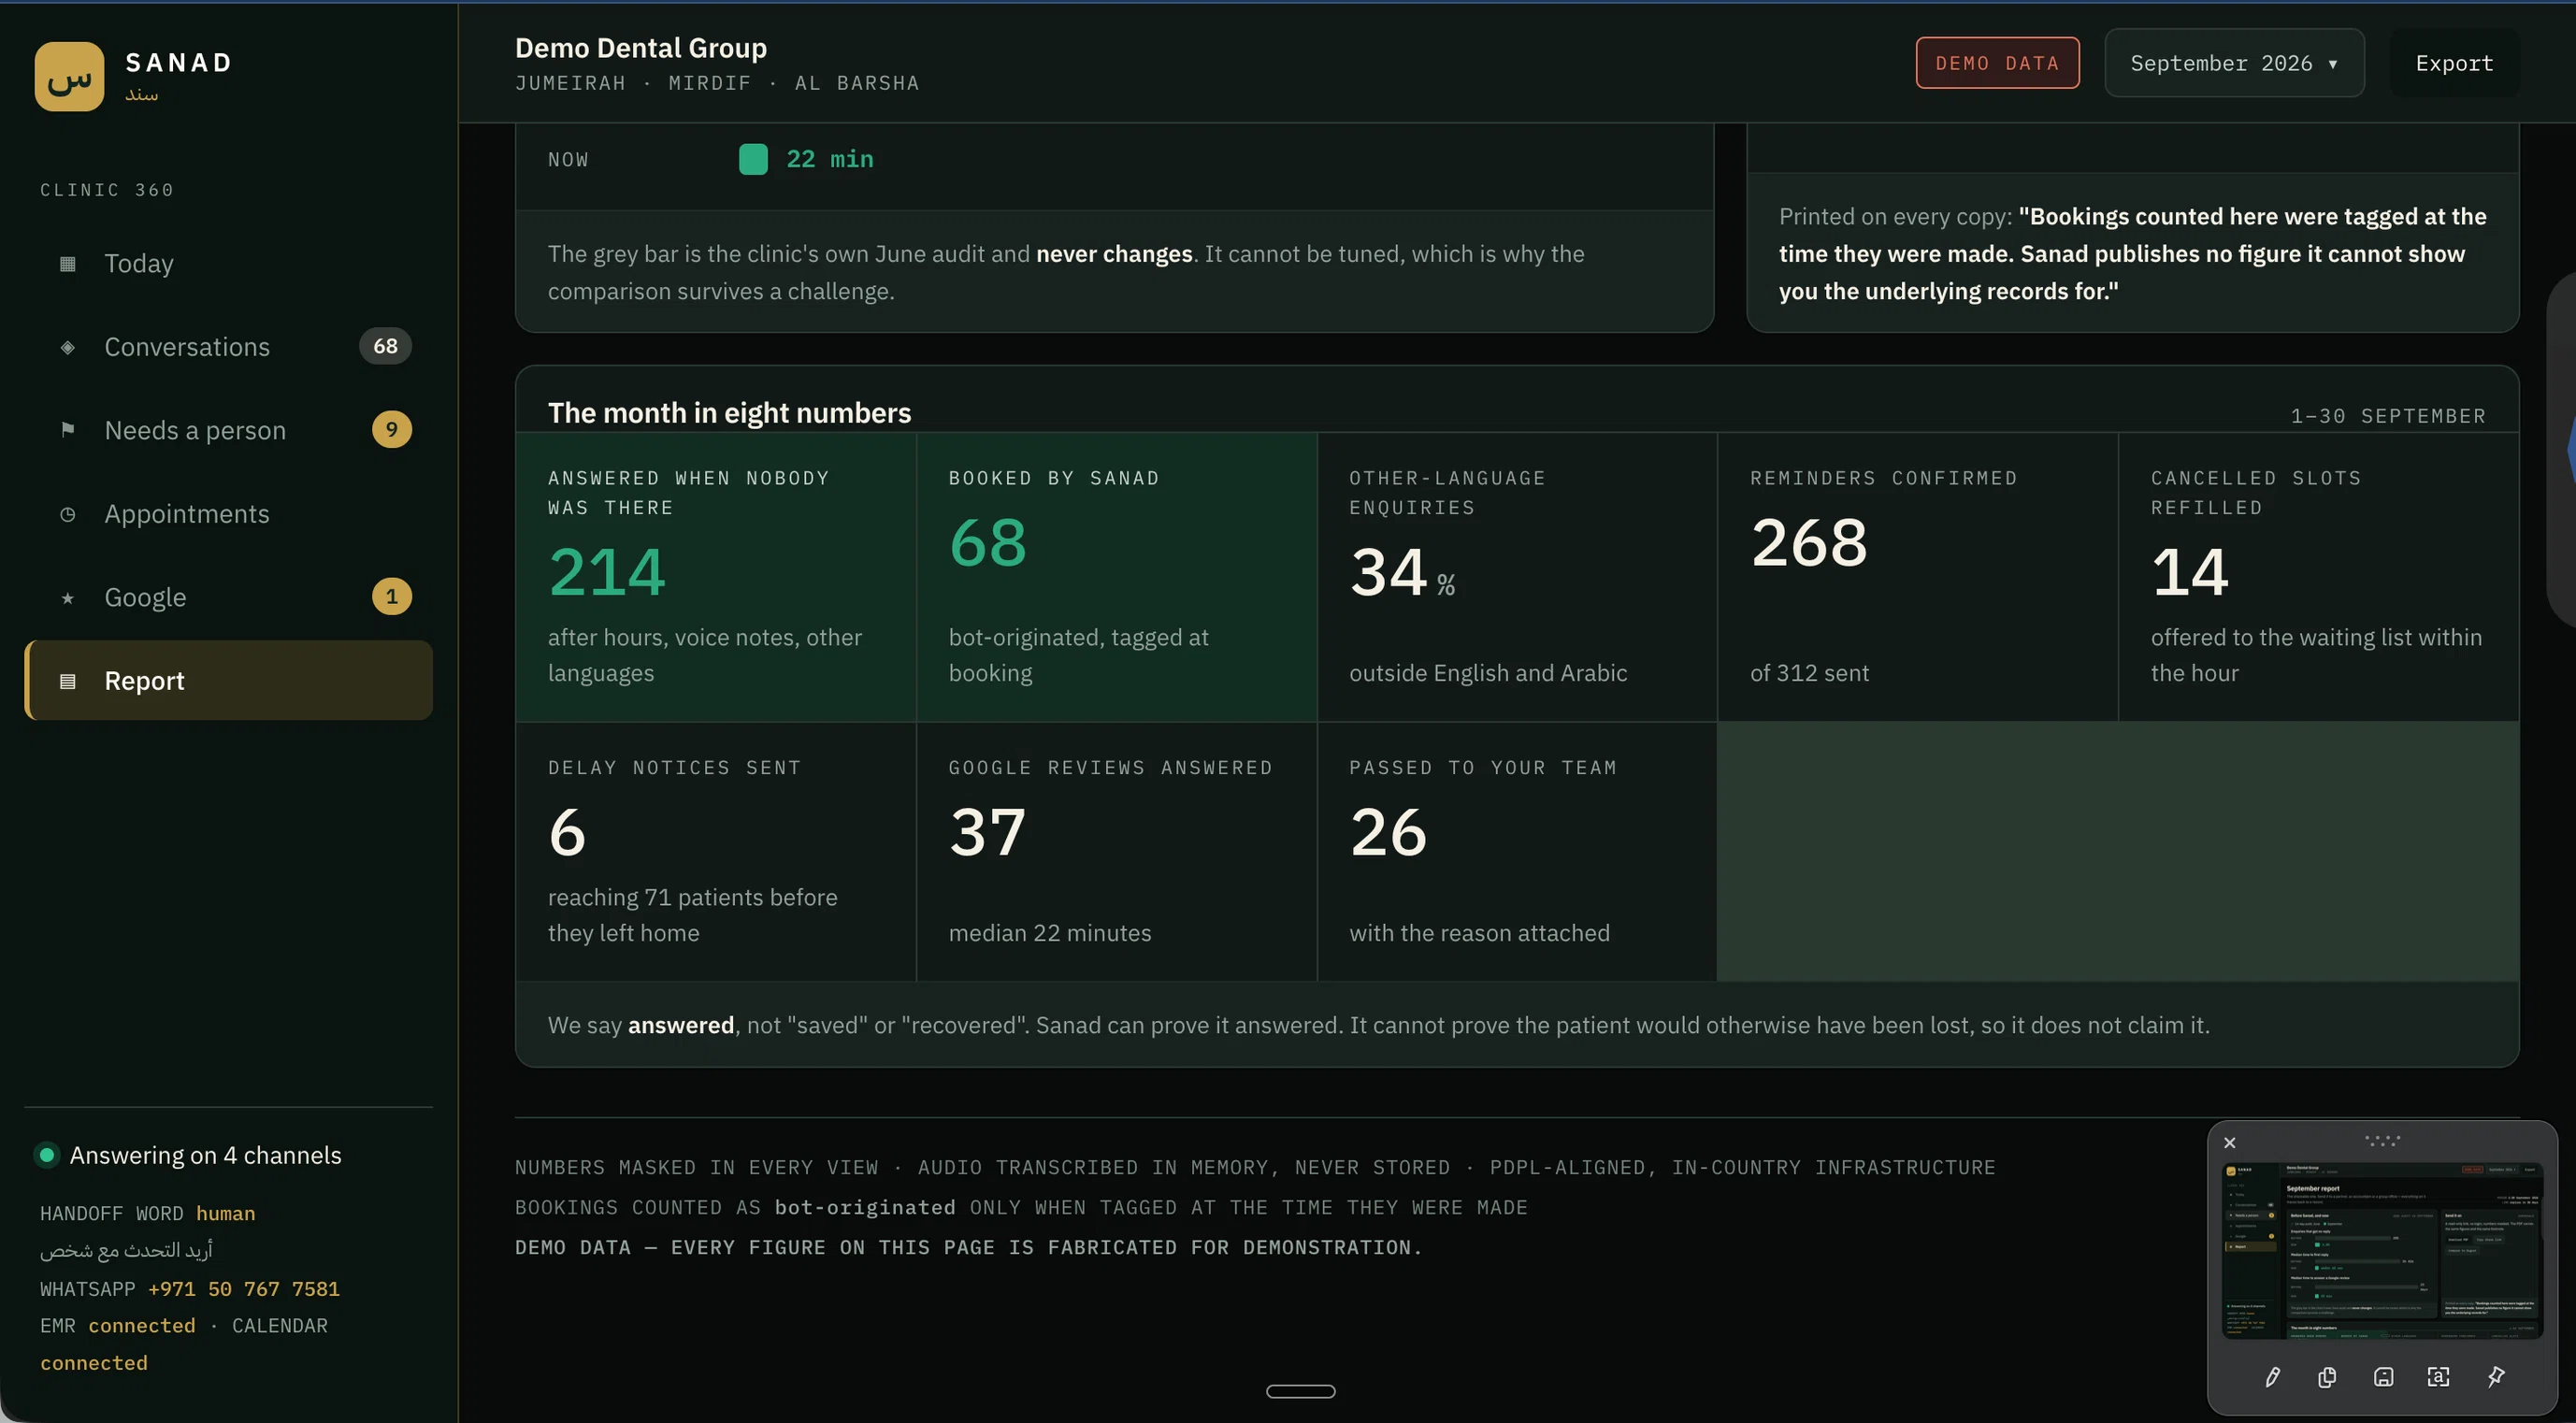The width and height of the screenshot is (2576, 1423).
Task: Click the pin icon in screenshot popup
Action: click(x=2495, y=1377)
